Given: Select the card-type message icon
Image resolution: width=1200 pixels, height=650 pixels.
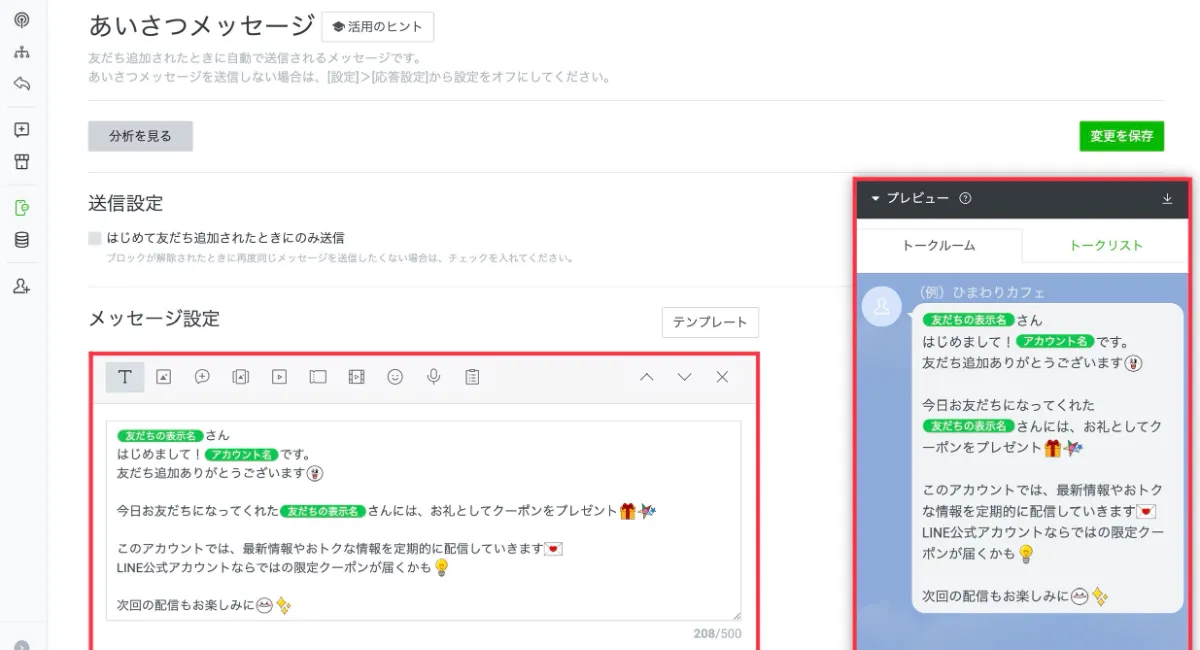Looking at the screenshot, I should pyautogui.click(x=241, y=377).
